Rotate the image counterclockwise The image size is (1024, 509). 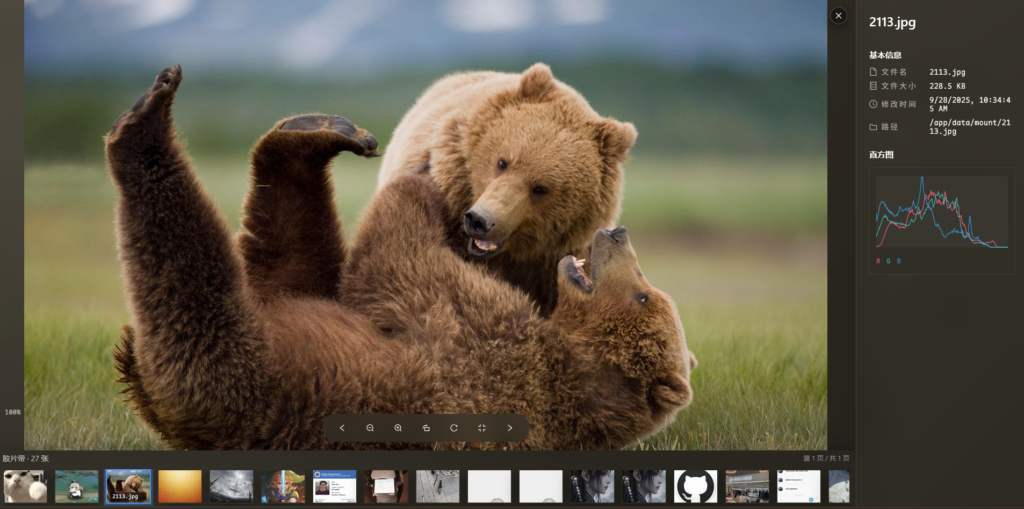(426, 428)
